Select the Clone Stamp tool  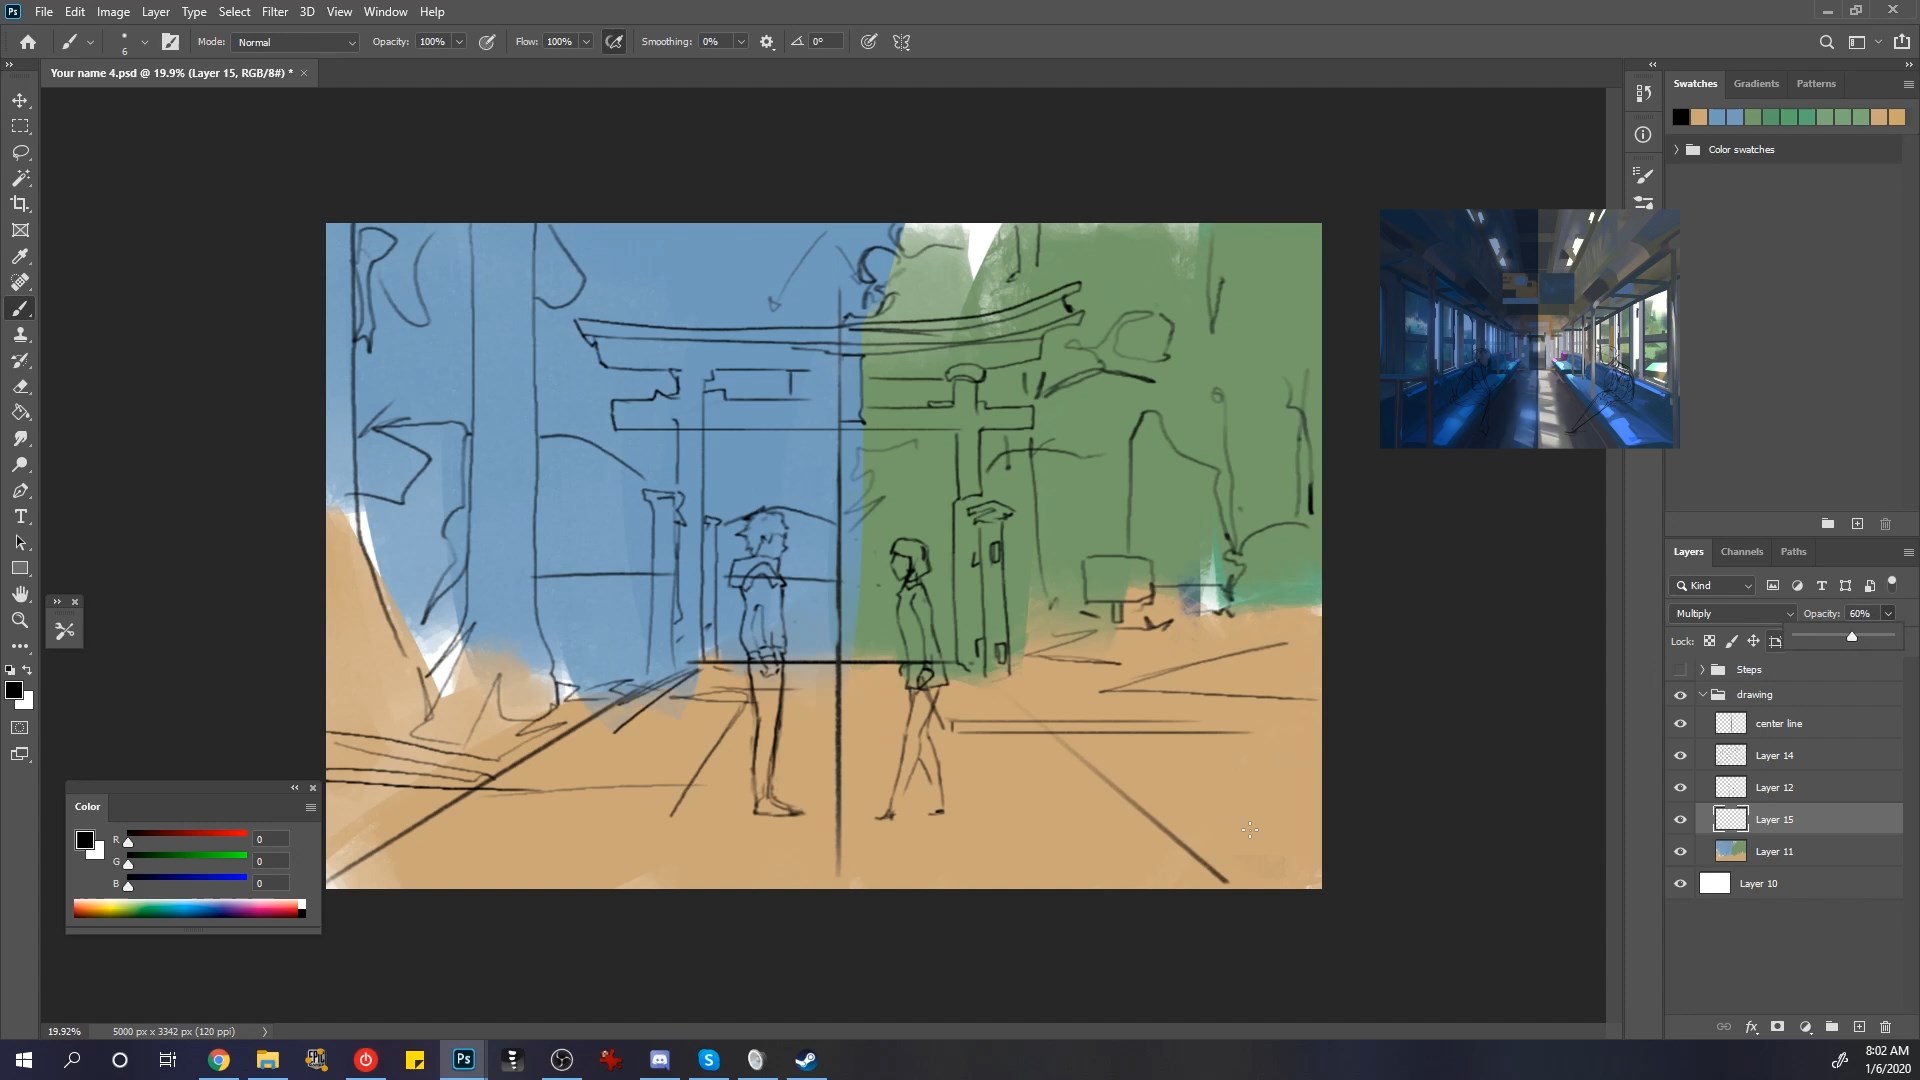[20, 334]
